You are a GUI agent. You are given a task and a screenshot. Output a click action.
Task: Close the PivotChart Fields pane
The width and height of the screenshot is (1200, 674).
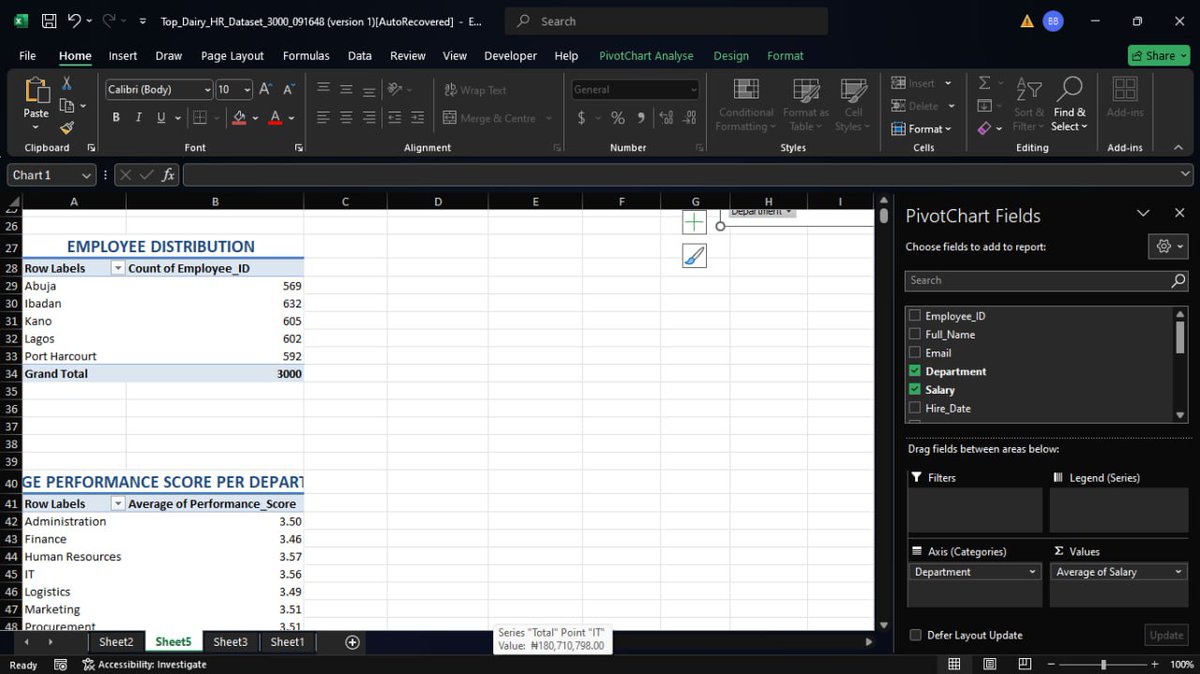click(x=1179, y=213)
